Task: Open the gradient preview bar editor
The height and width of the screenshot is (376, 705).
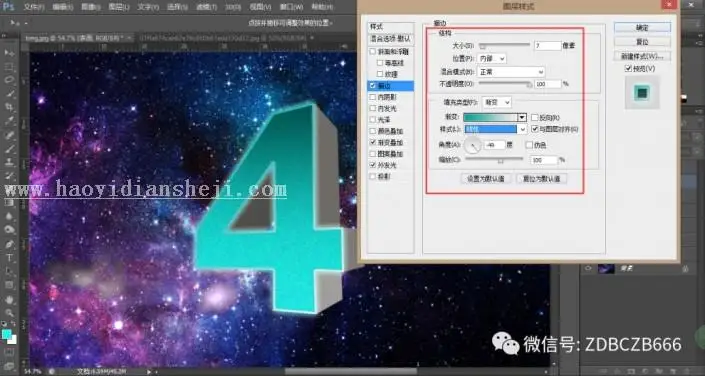Action: click(x=491, y=117)
